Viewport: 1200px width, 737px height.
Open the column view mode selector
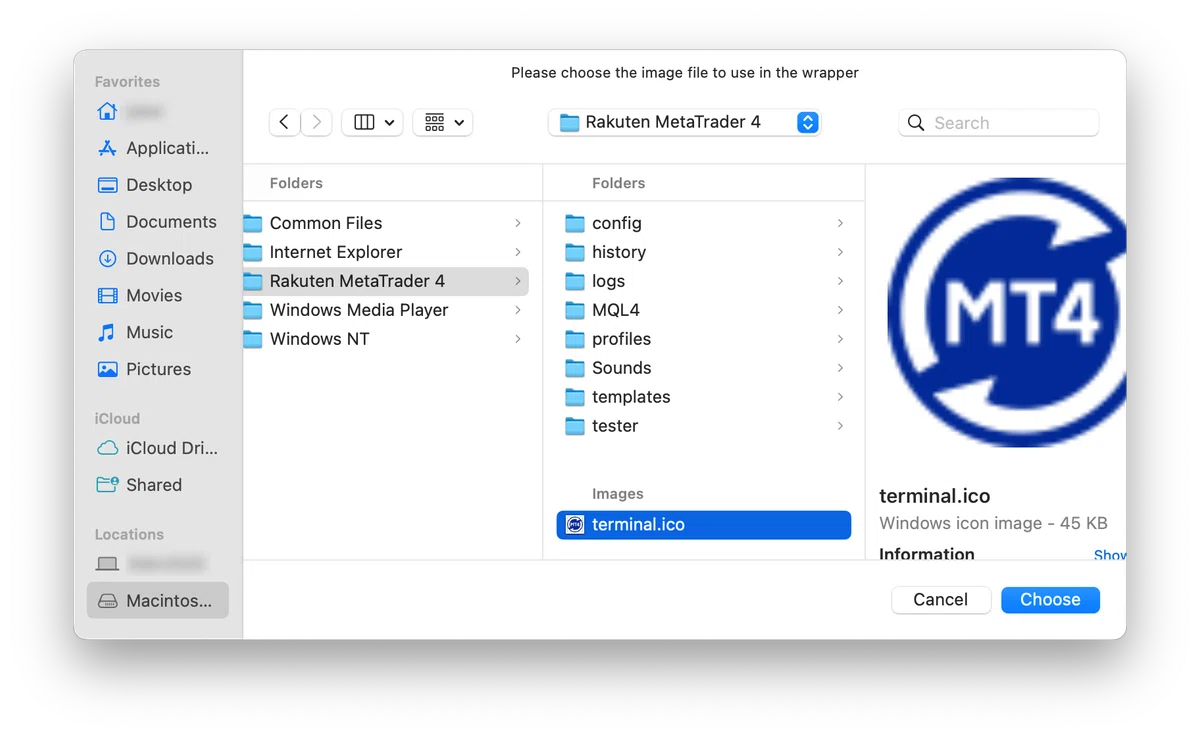[x=373, y=122]
